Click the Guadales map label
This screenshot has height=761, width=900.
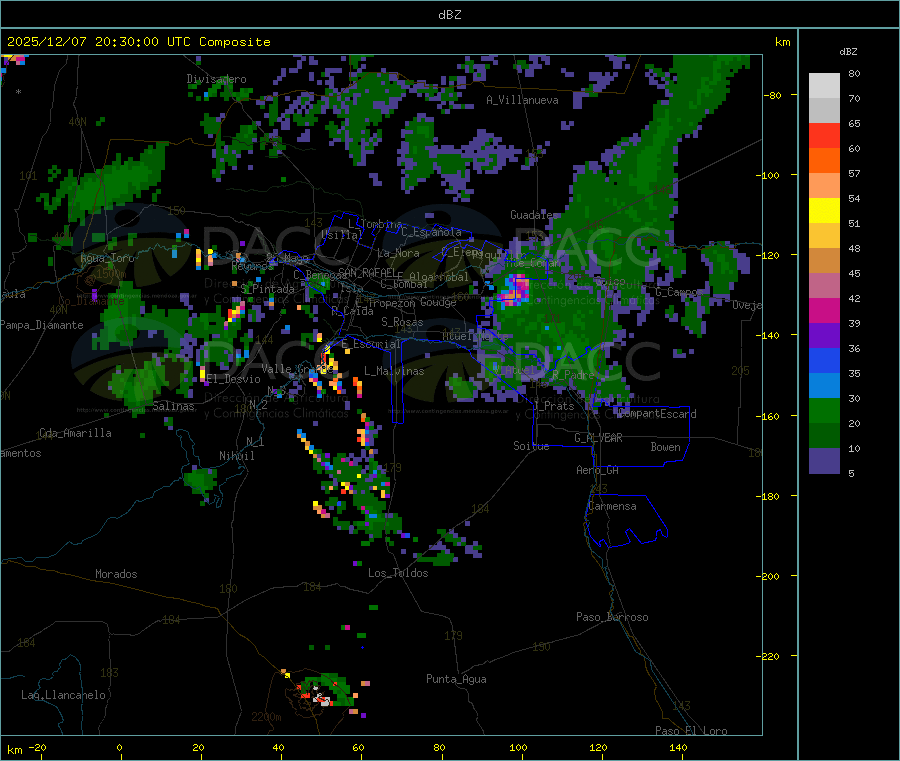(534, 215)
